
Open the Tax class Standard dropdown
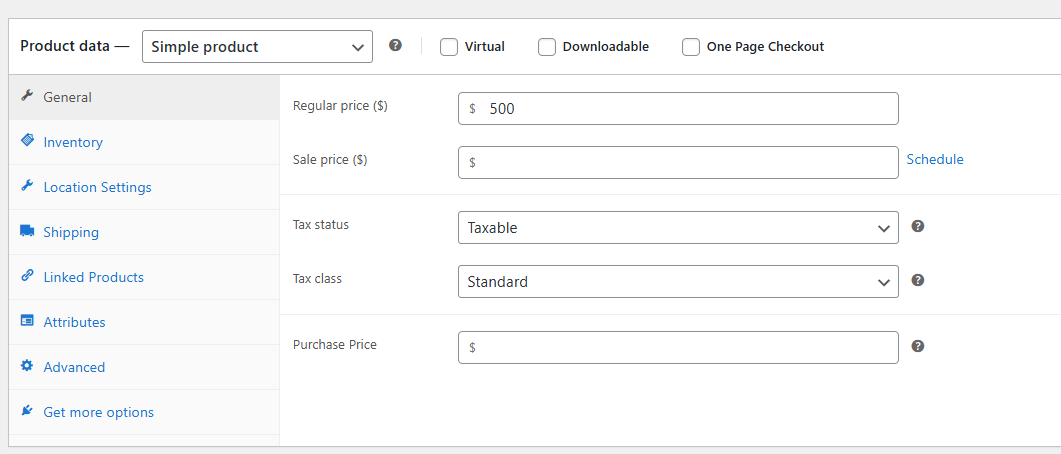click(678, 282)
